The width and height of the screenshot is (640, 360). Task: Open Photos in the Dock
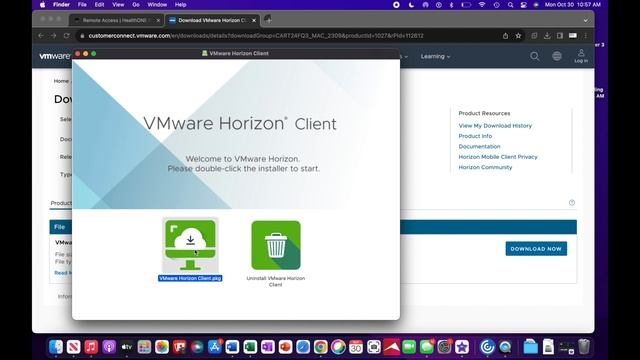(x=162, y=347)
